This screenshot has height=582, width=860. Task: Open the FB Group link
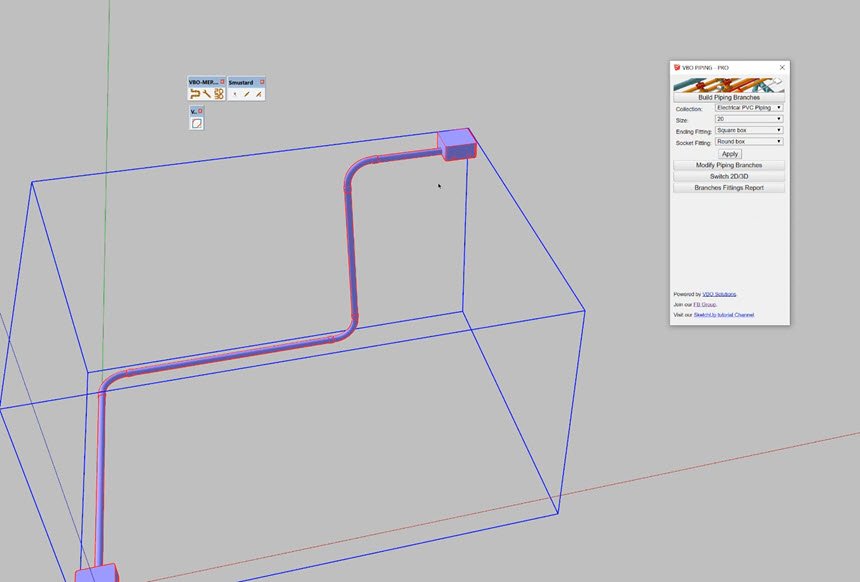point(705,304)
